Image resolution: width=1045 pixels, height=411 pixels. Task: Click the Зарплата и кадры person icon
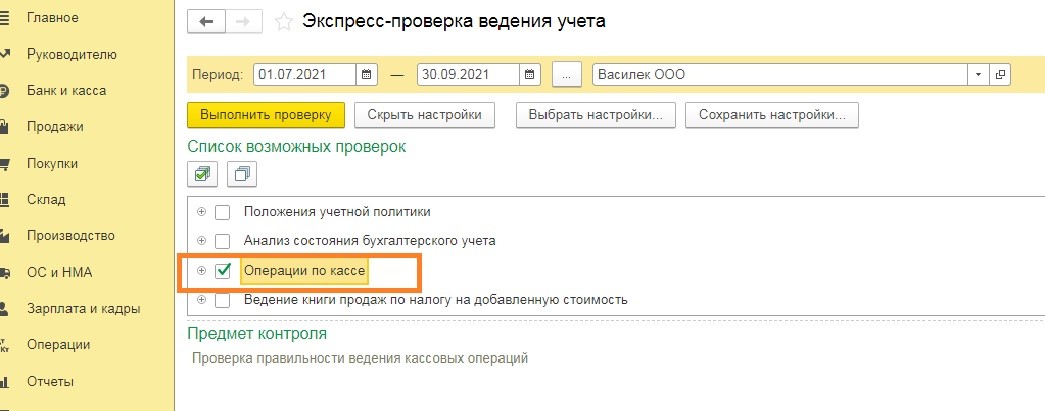tap(4, 308)
